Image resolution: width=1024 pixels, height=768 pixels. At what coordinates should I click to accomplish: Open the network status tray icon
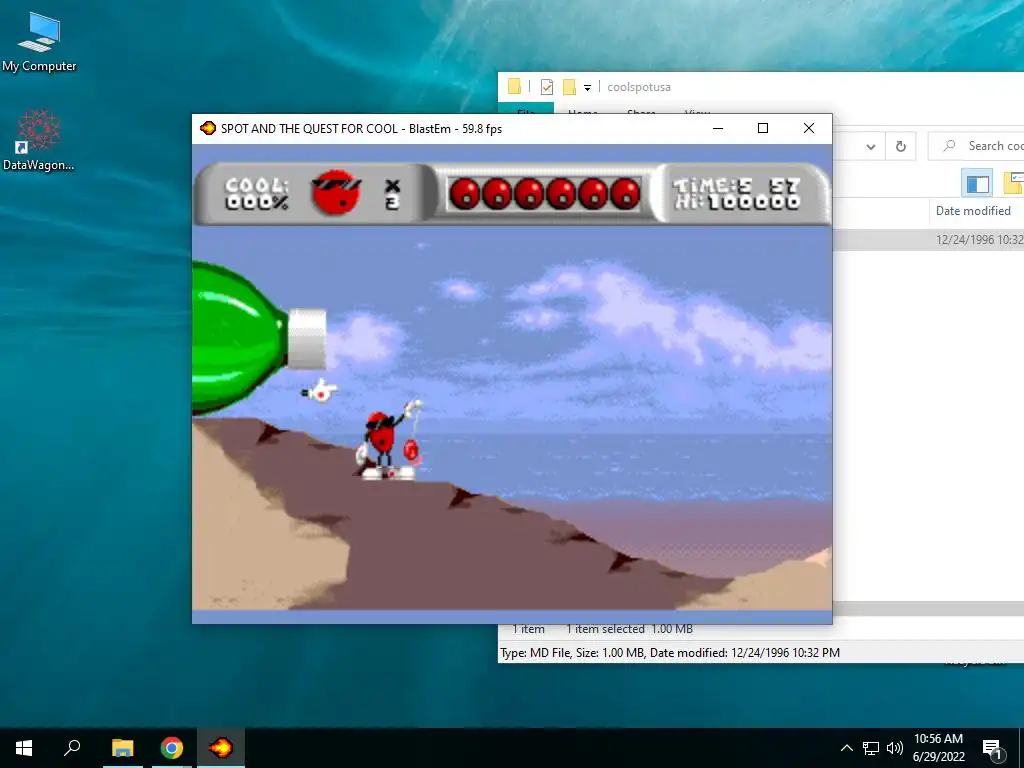(871, 748)
